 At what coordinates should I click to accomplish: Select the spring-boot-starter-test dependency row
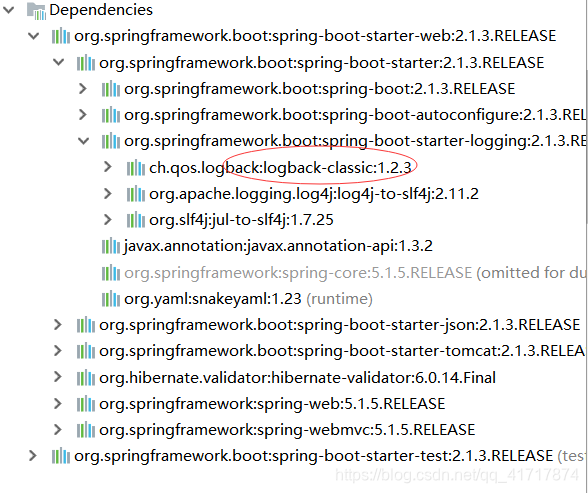[329, 456]
